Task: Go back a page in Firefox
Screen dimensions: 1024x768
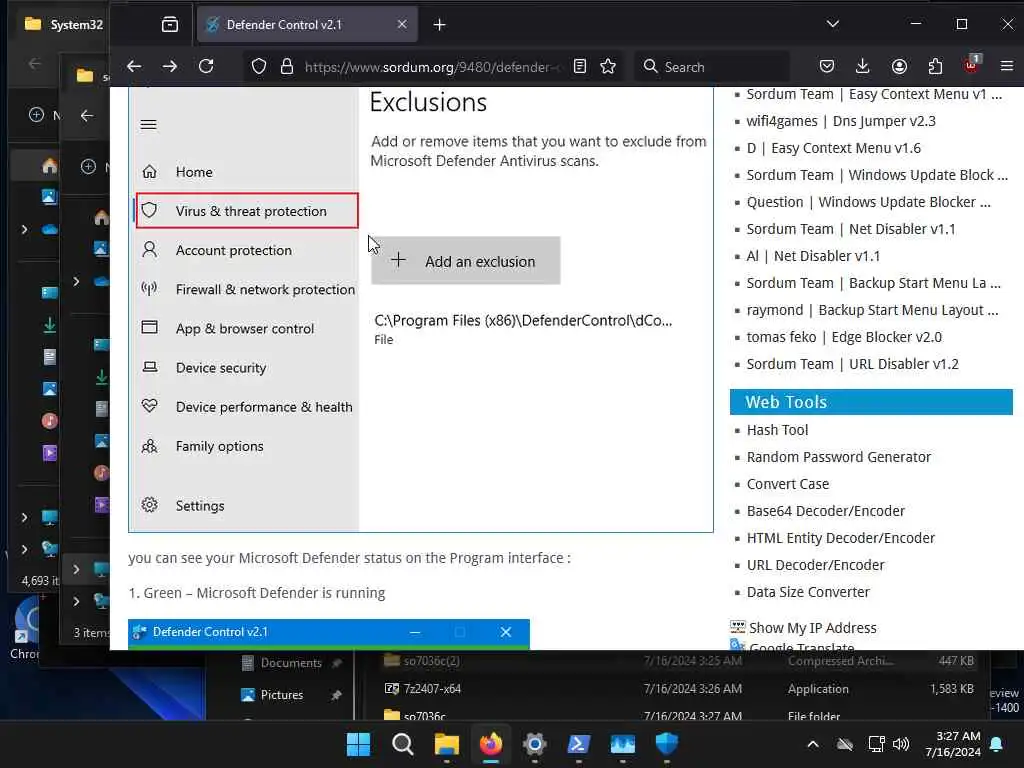Action: 134,66
